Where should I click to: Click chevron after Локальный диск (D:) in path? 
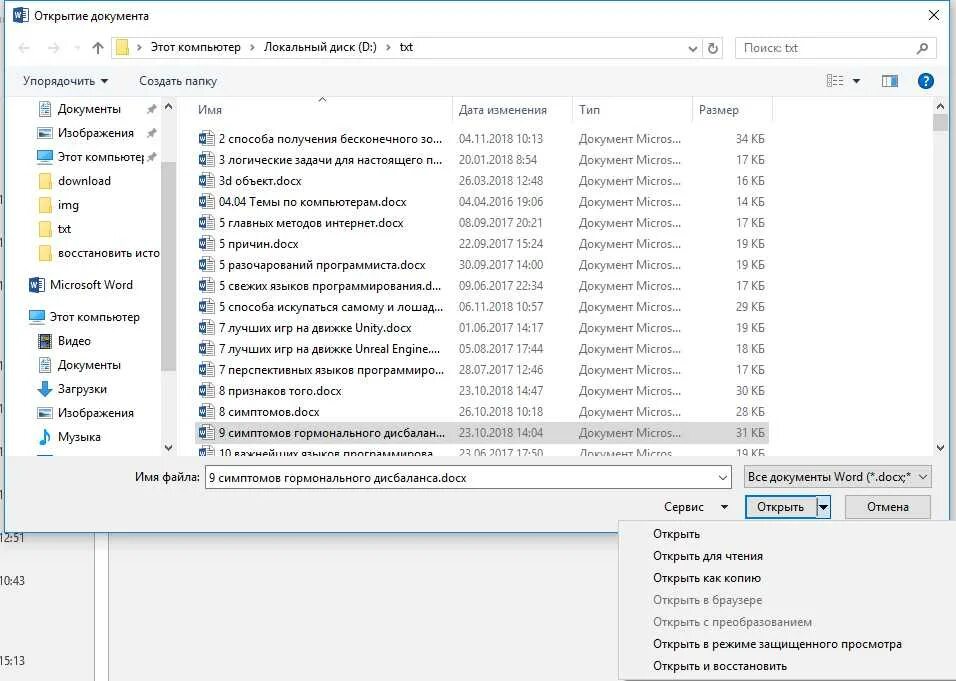(388, 48)
